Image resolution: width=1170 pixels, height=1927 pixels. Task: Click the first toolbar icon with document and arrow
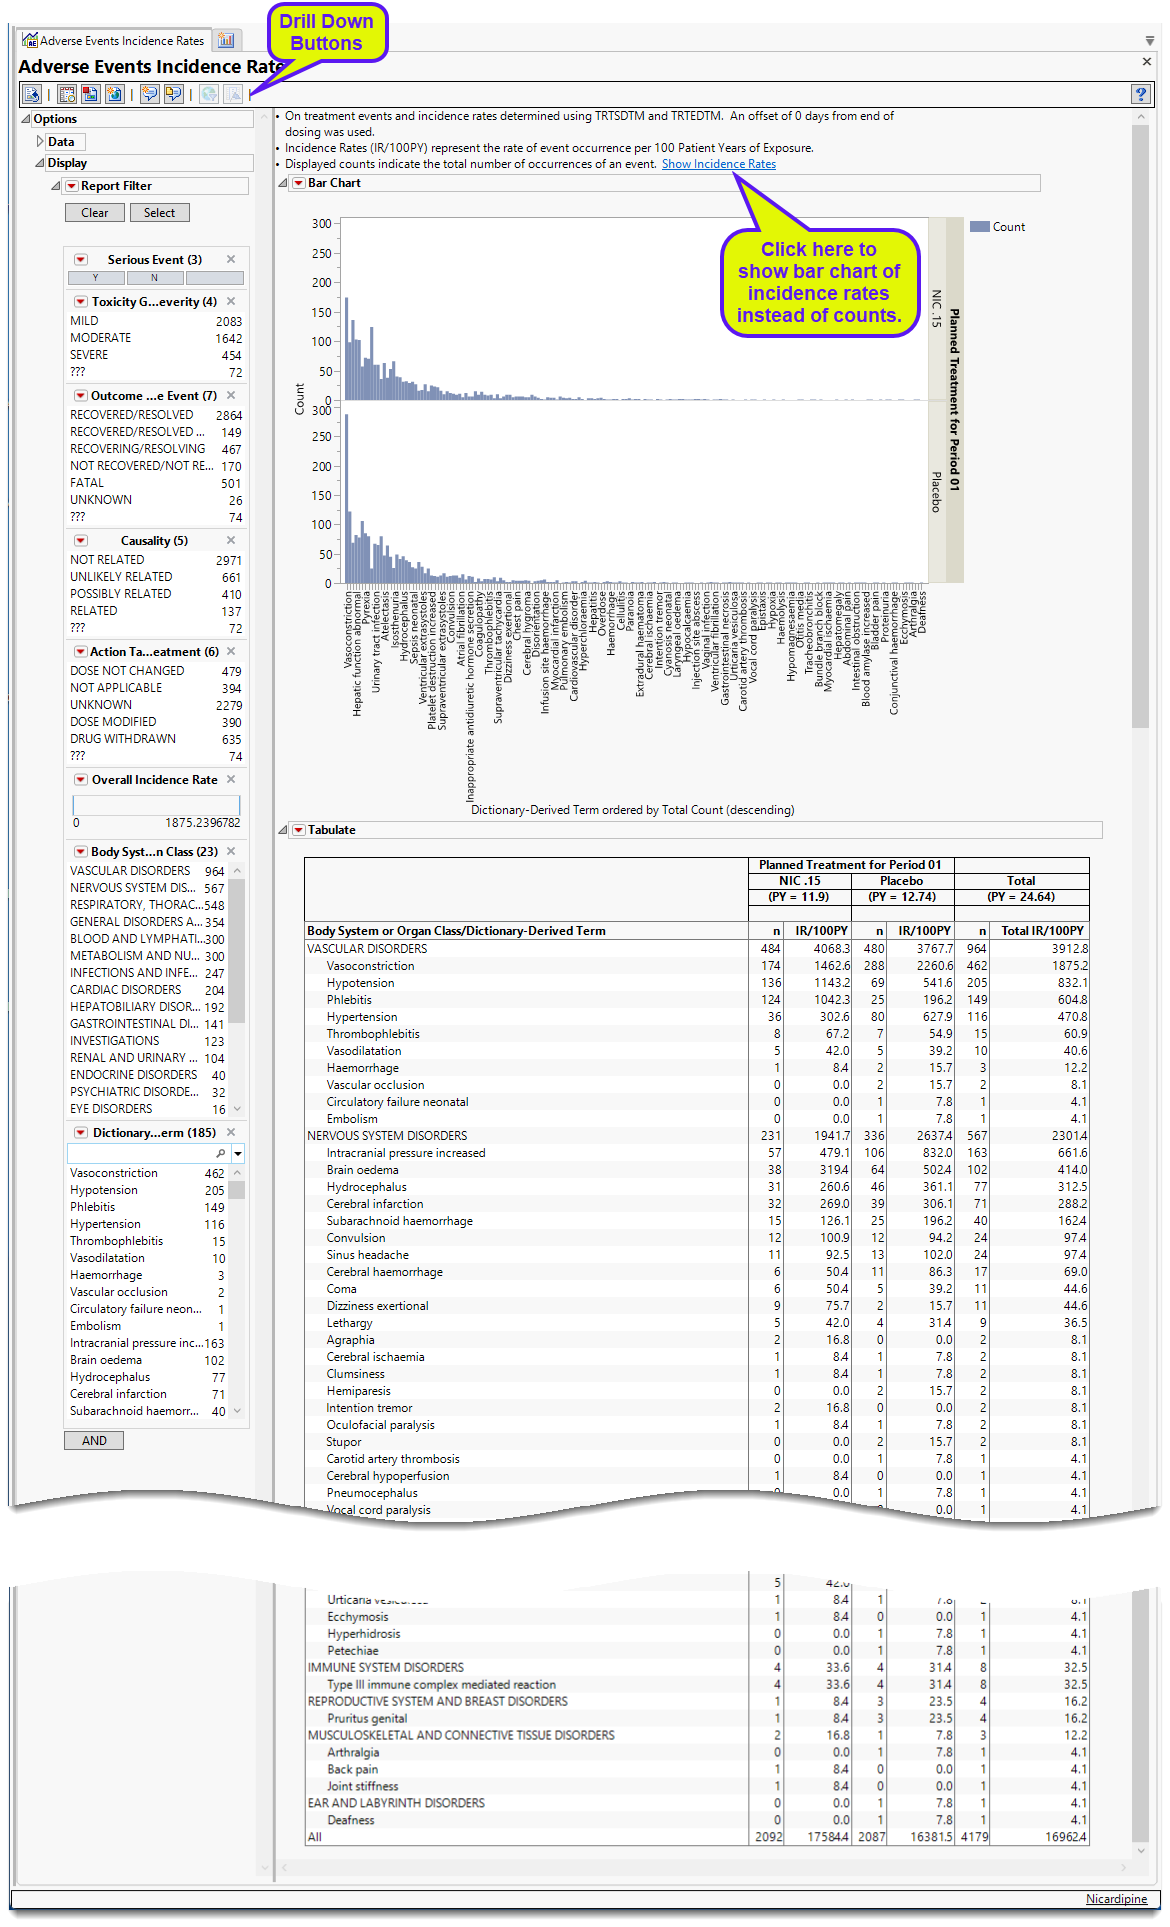point(32,94)
